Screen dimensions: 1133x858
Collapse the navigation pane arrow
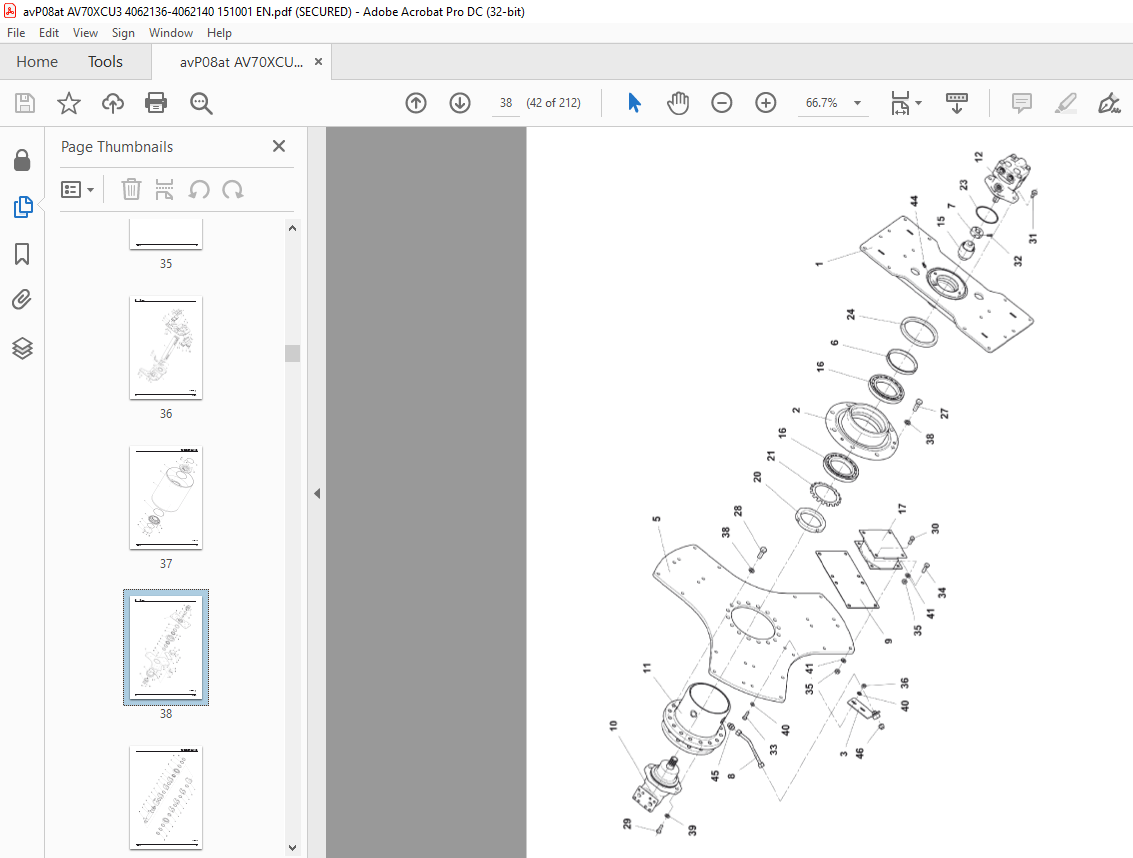pos(317,494)
